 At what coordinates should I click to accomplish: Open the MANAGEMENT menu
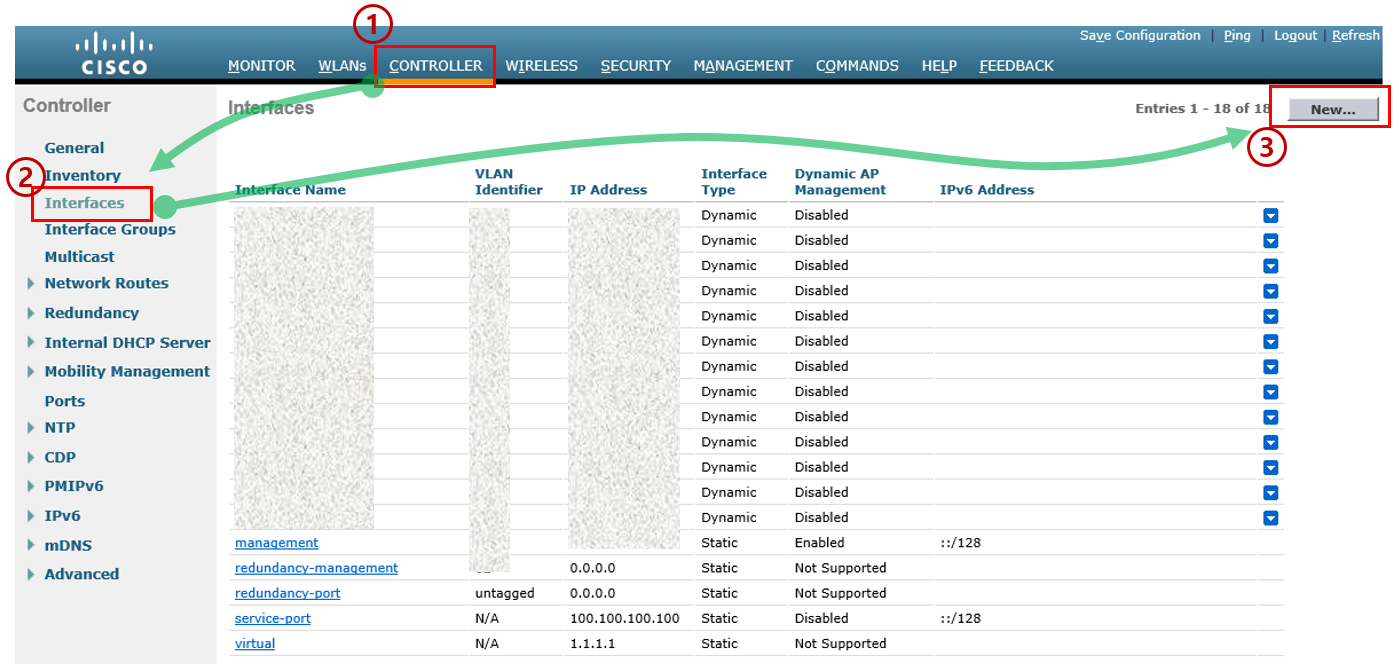click(x=743, y=66)
